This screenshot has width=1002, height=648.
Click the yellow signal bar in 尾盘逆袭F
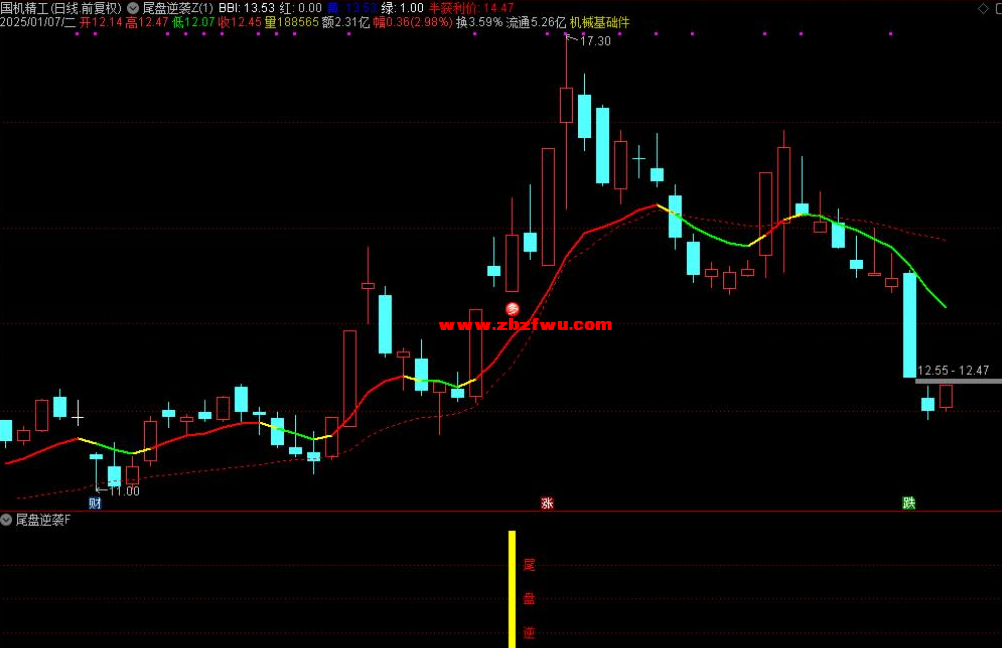point(512,589)
